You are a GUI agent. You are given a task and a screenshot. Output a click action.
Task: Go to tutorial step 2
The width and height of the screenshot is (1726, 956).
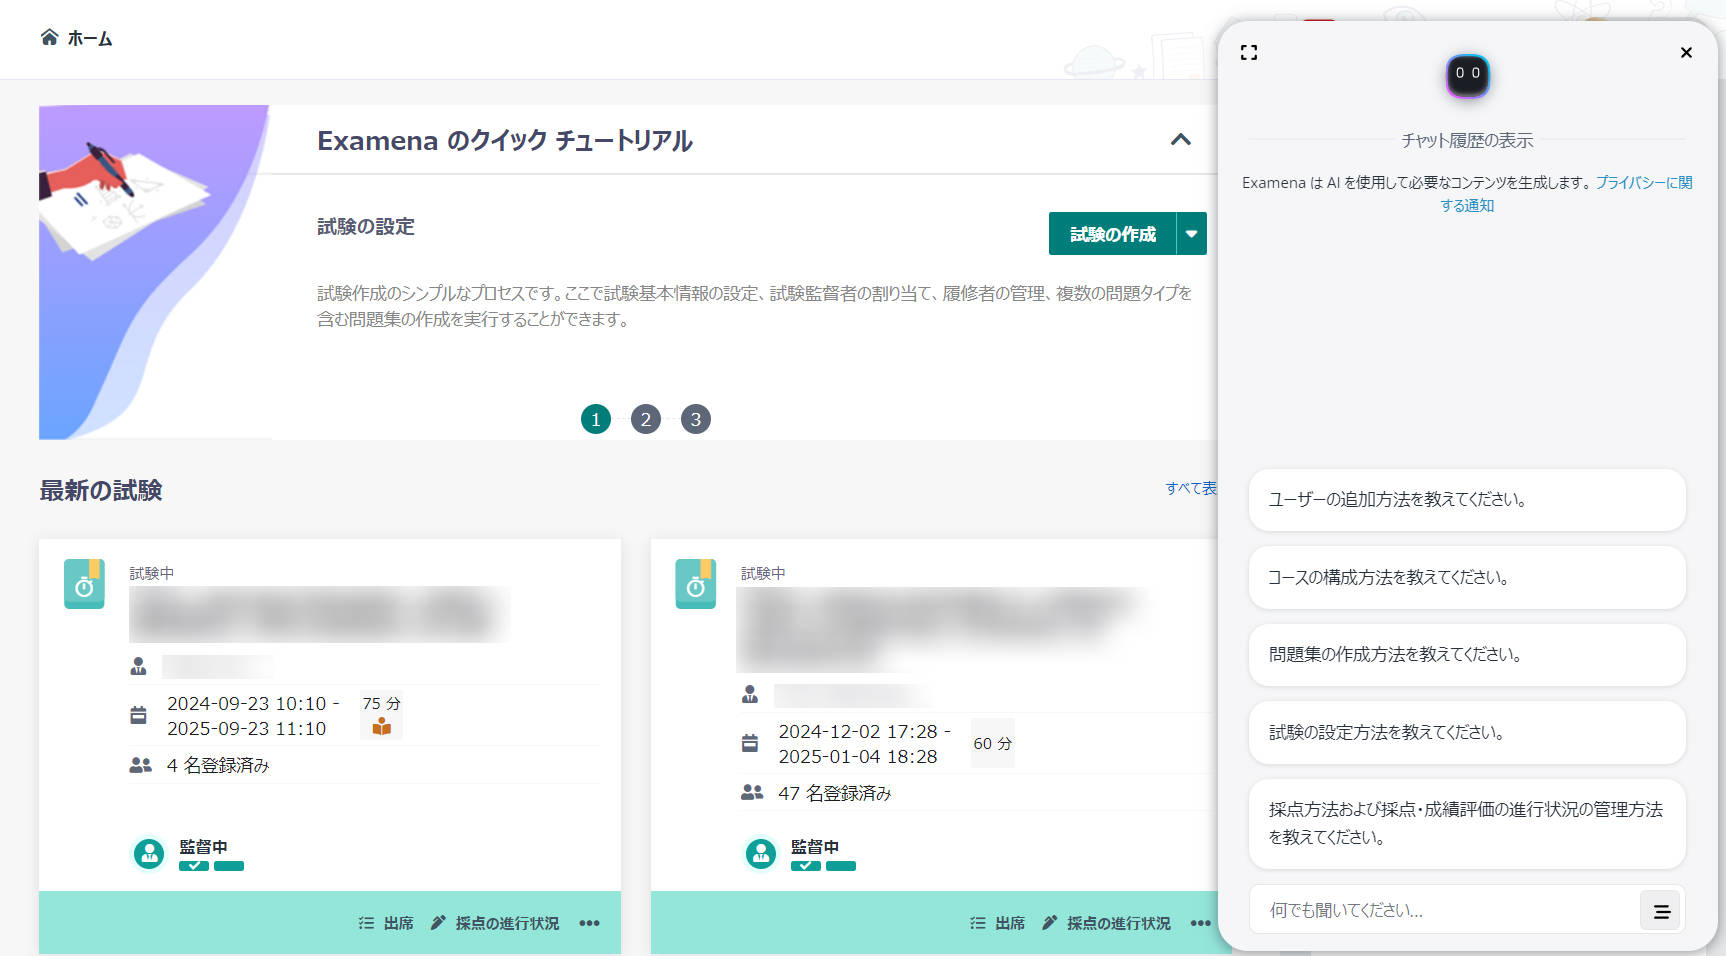tap(646, 419)
